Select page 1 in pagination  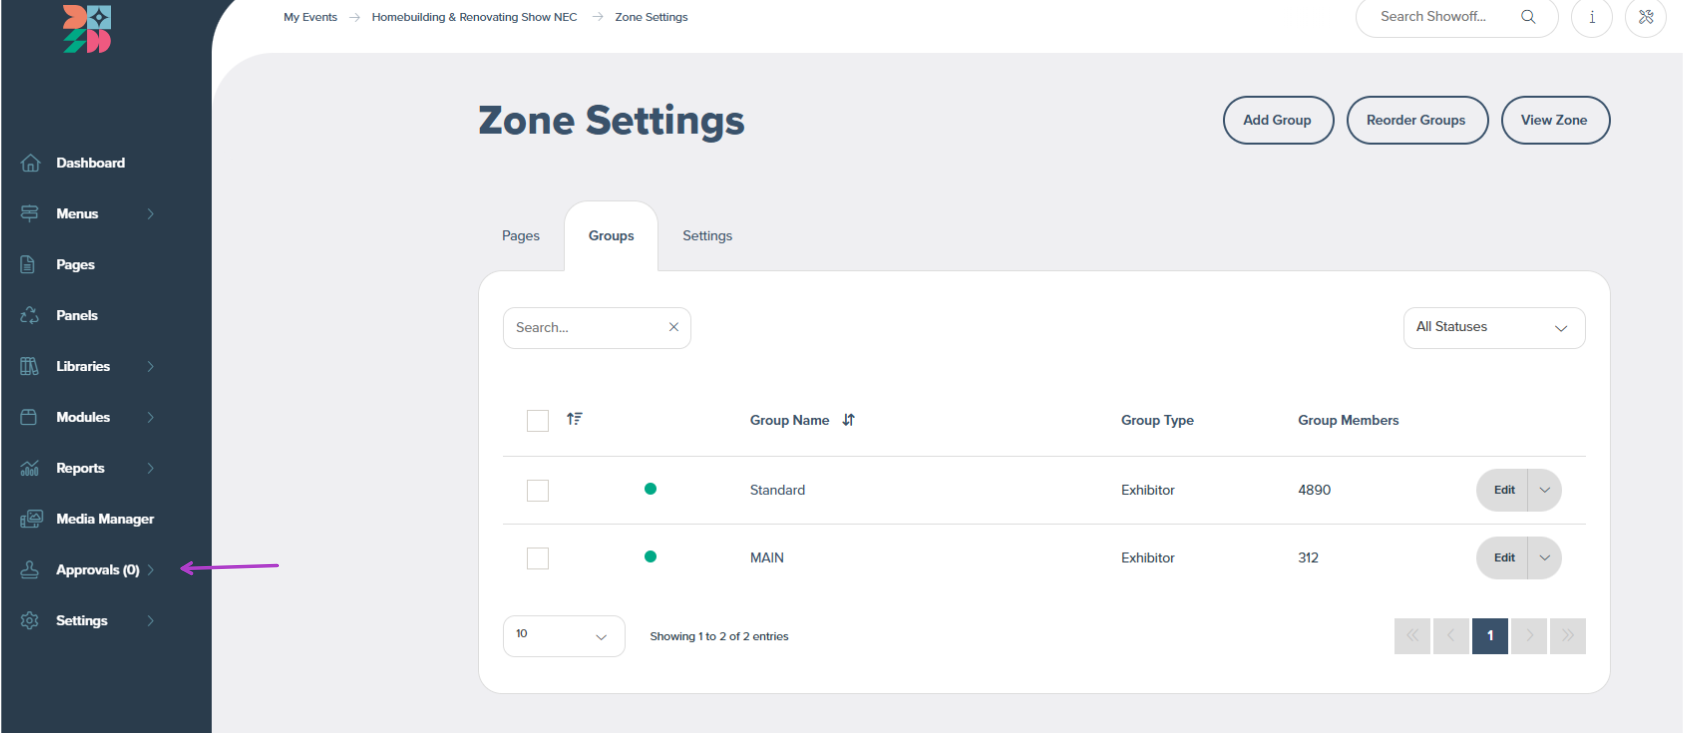(1490, 636)
